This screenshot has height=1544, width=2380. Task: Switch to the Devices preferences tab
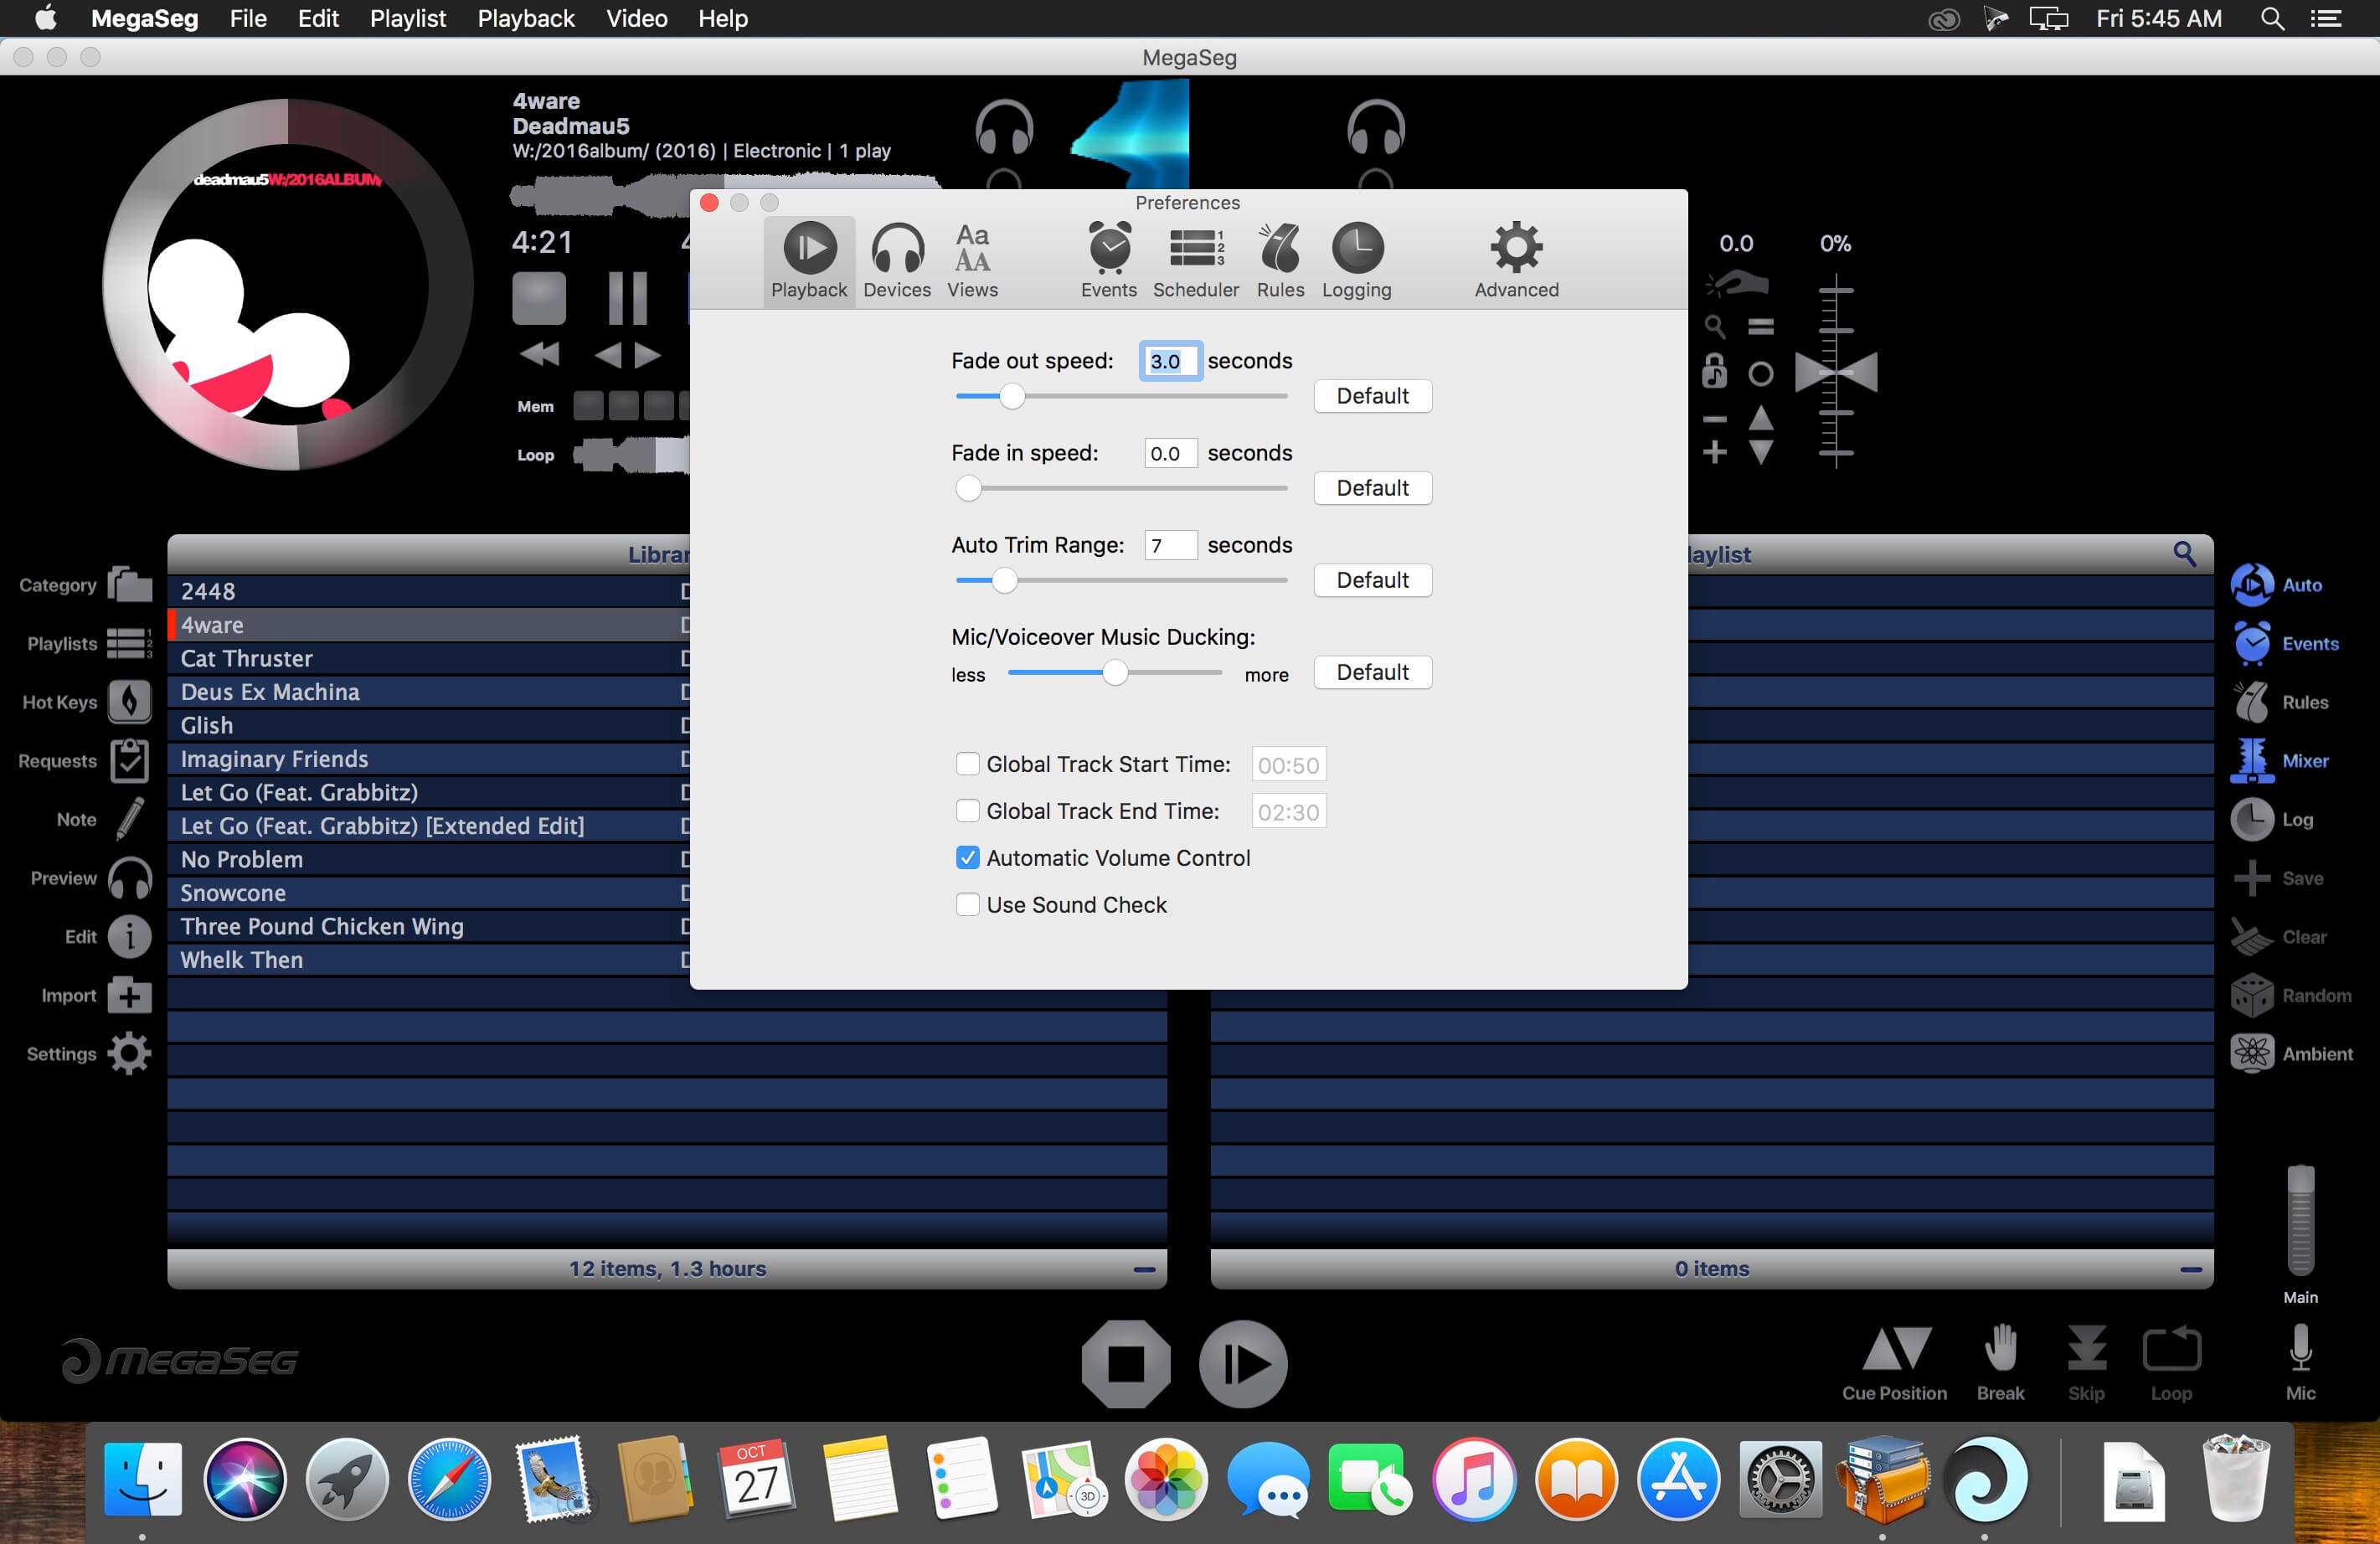click(x=897, y=261)
